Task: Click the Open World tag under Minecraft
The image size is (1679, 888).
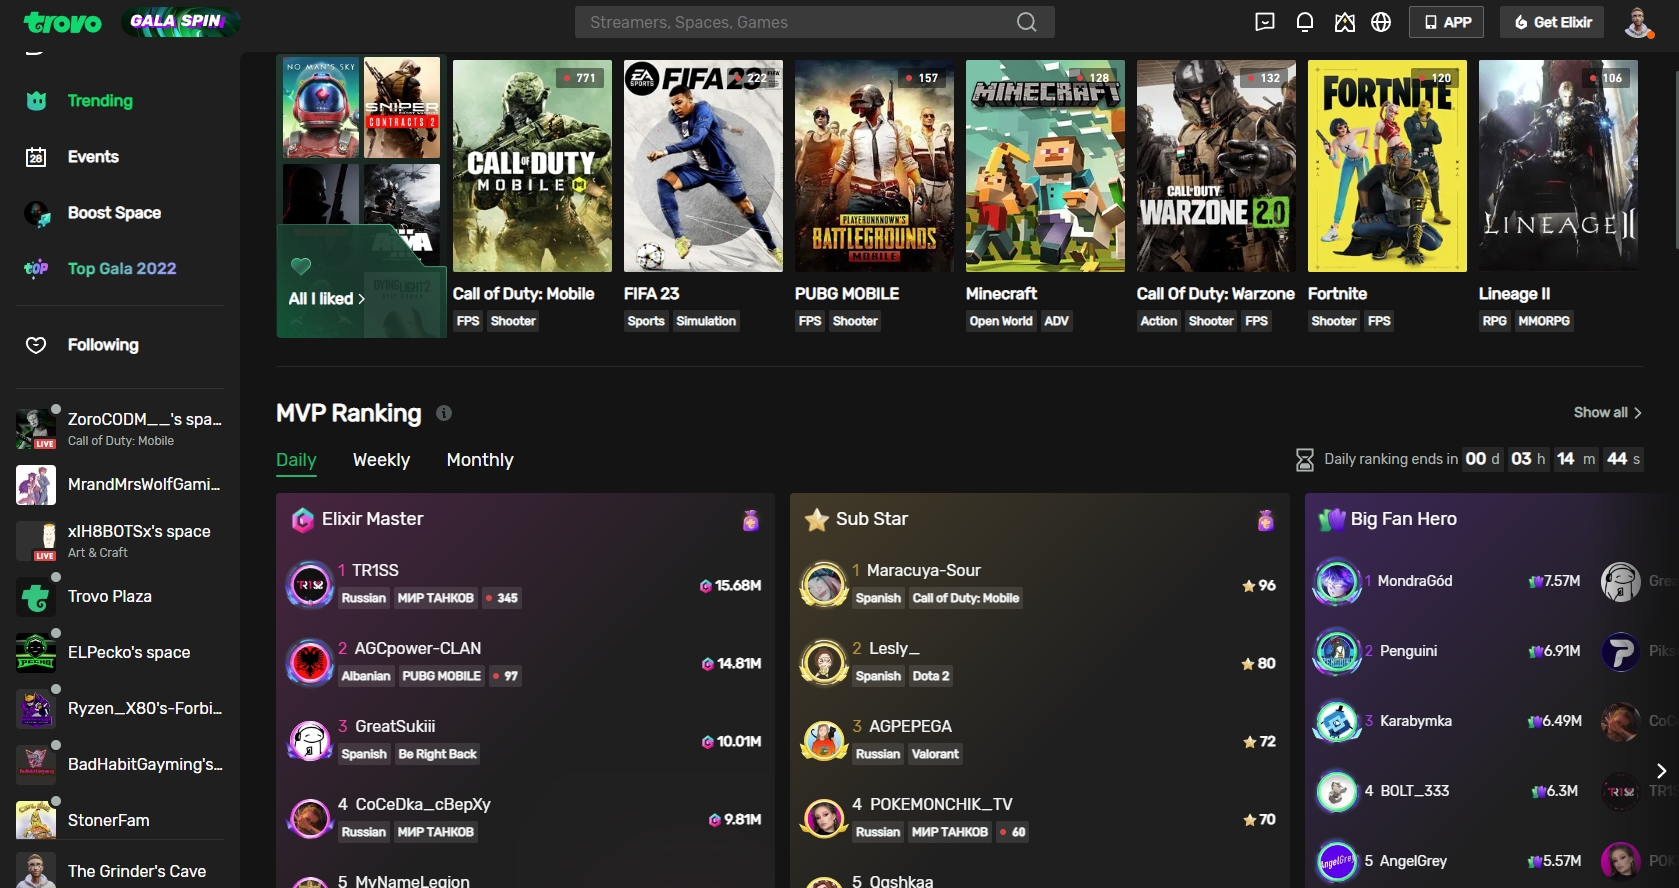Action: tap(1001, 321)
